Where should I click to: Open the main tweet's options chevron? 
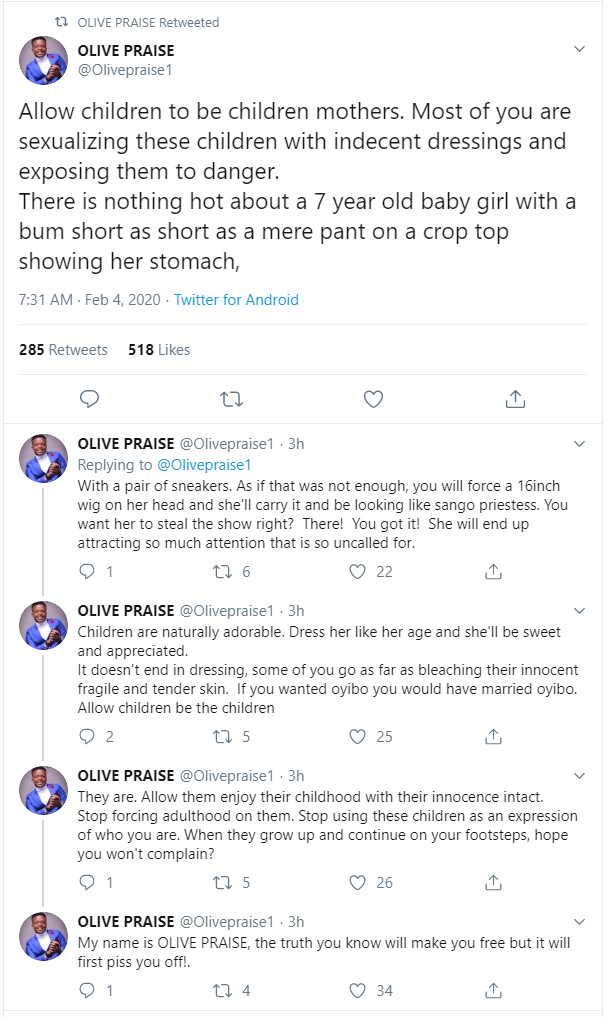point(579,49)
